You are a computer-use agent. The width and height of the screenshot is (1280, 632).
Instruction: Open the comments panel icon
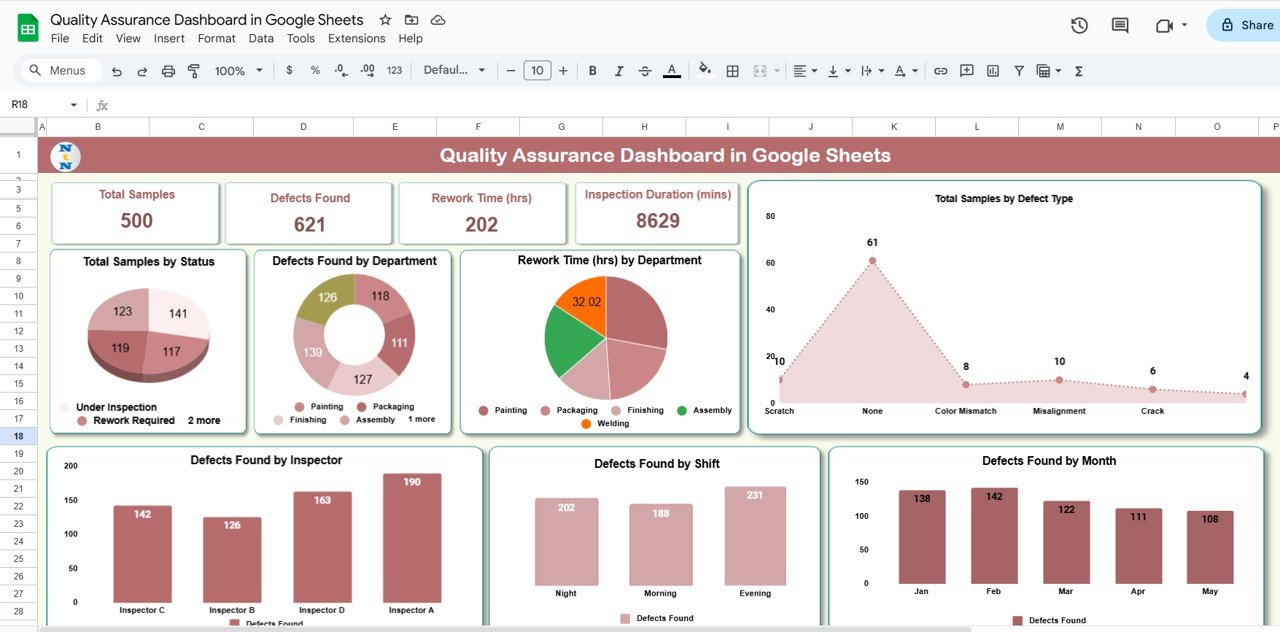click(1120, 26)
